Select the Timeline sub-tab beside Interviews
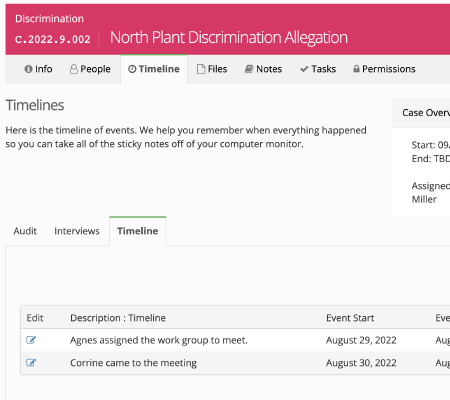This screenshot has width=450, height=400. pos(138,231)
